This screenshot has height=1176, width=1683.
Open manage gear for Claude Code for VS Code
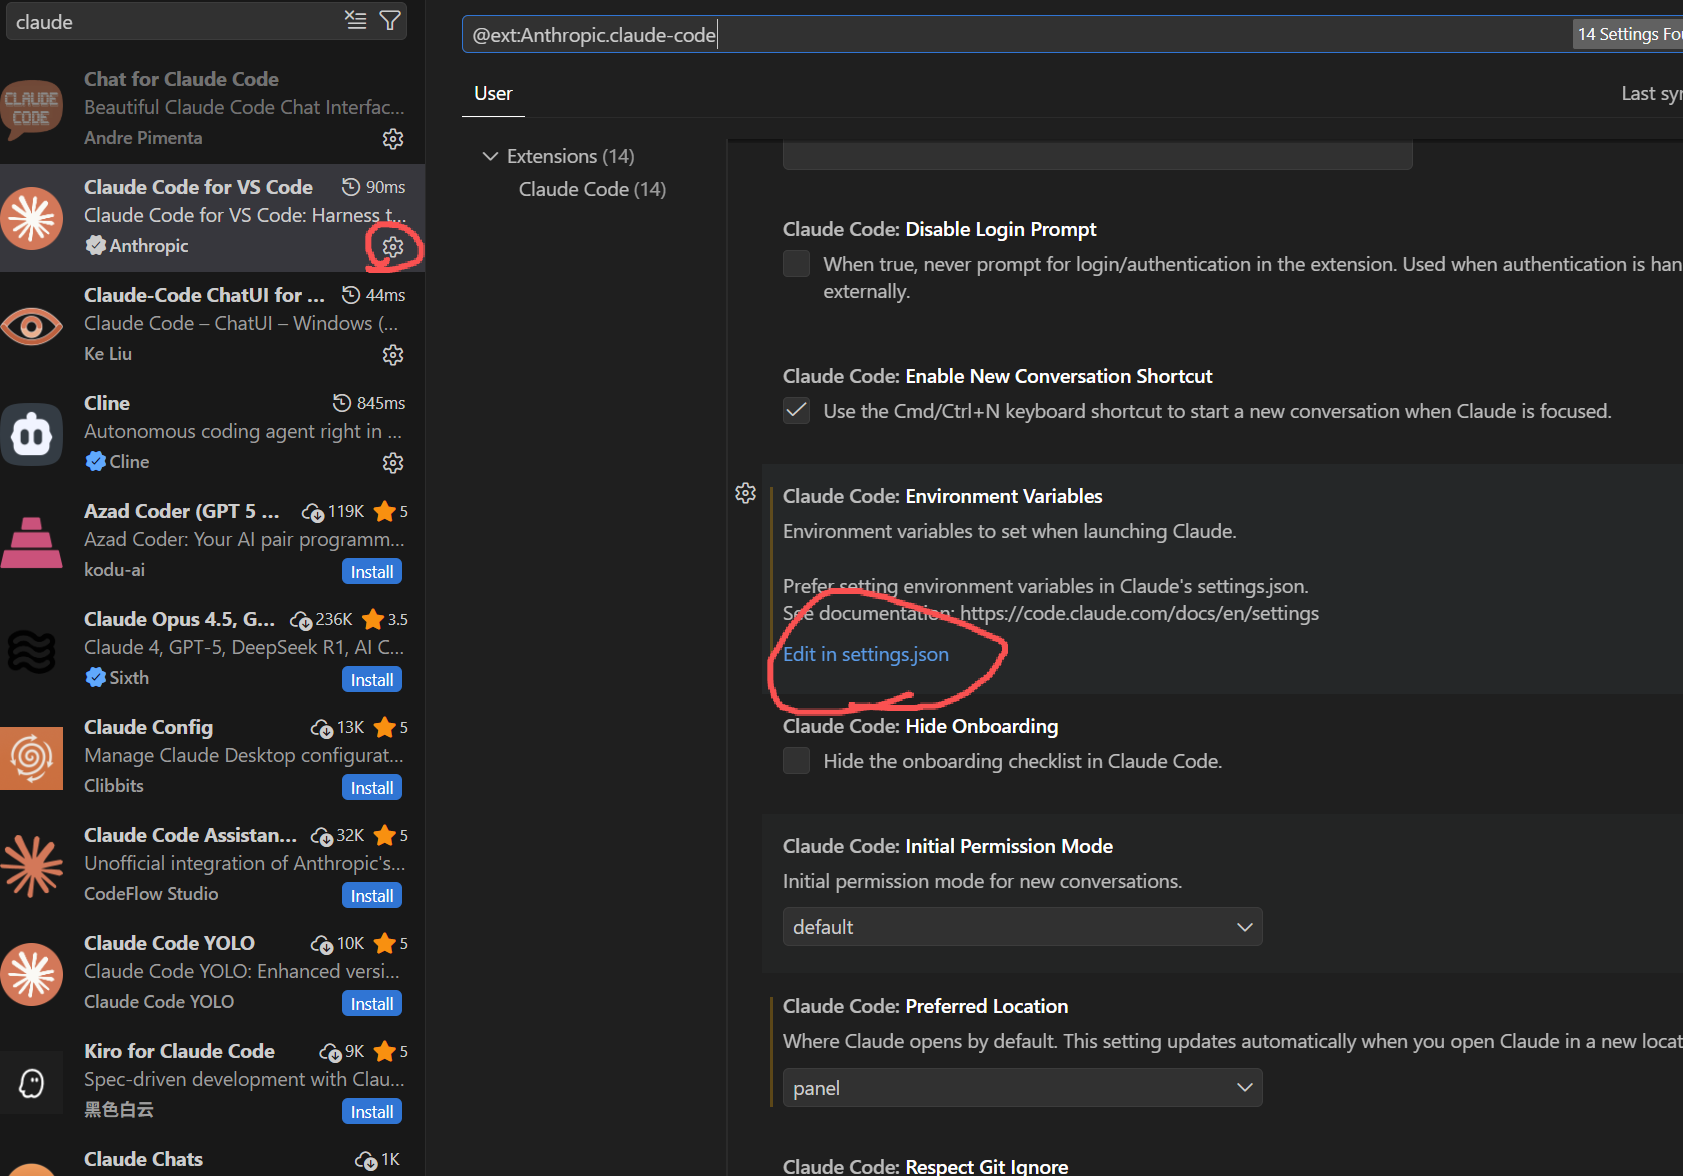pos(393,247)
